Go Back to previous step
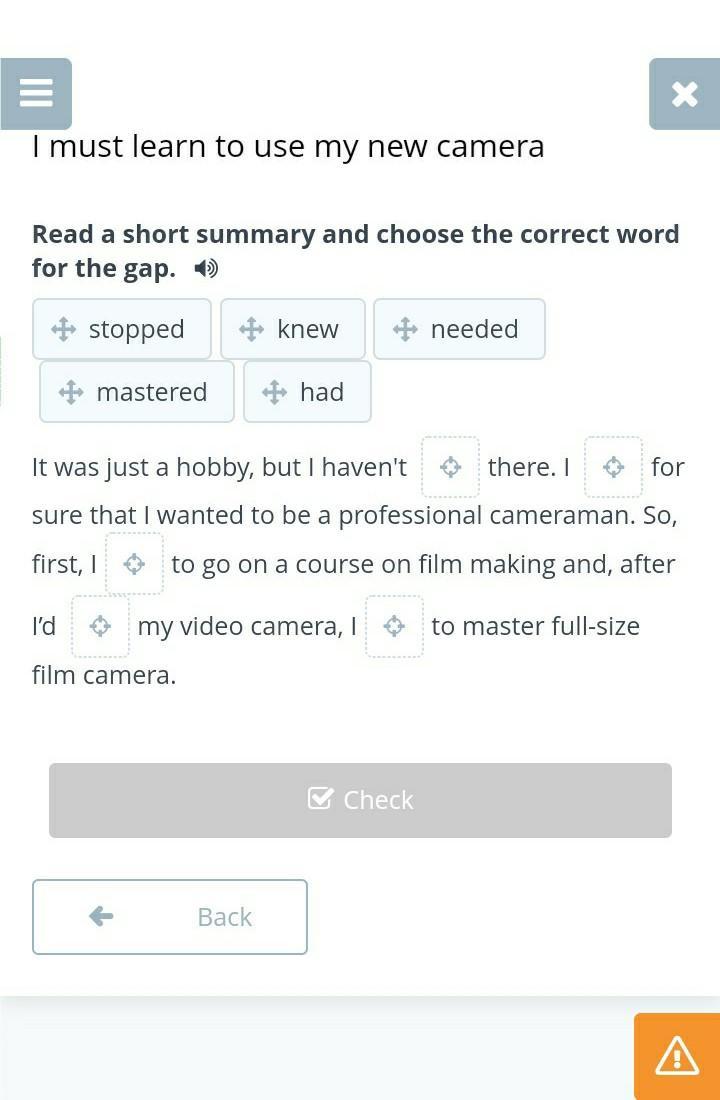 tap(170, 917)
